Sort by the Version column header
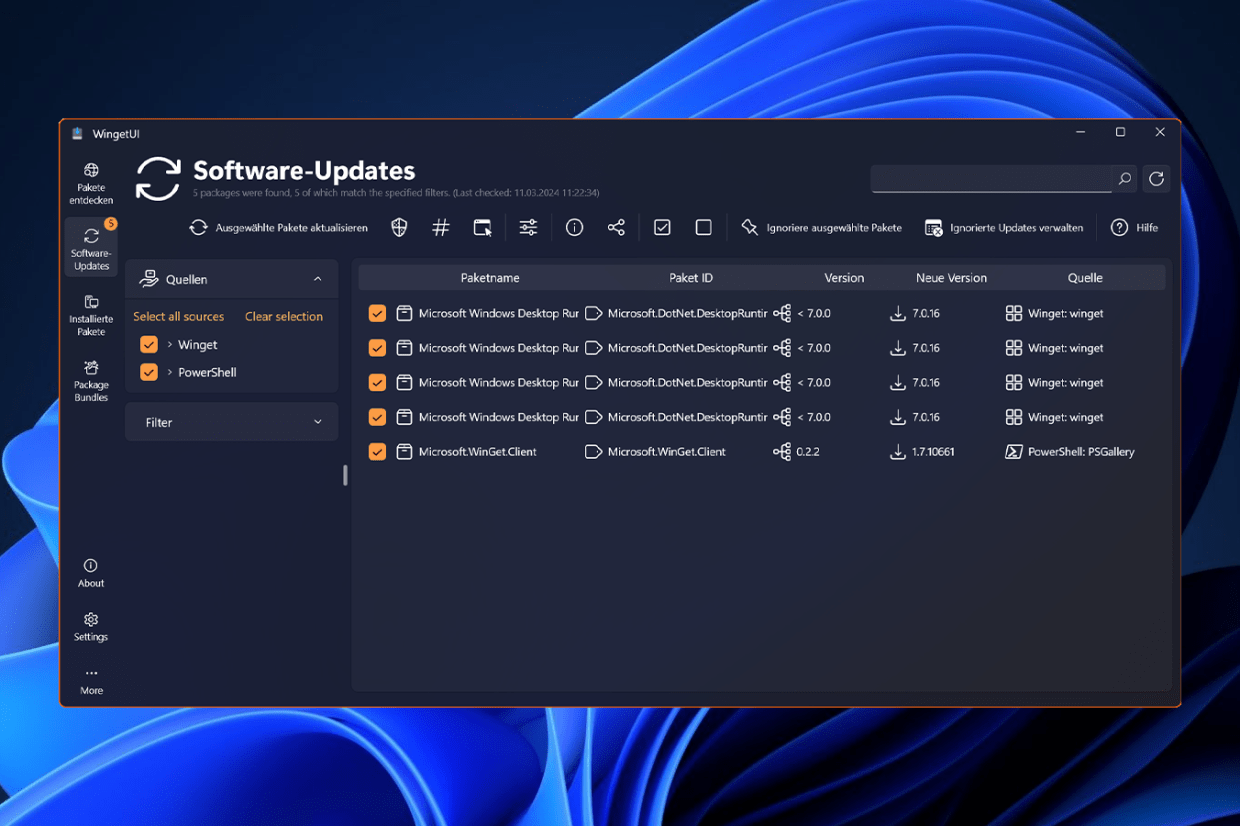1240x826 pixels. coord(844,278)
